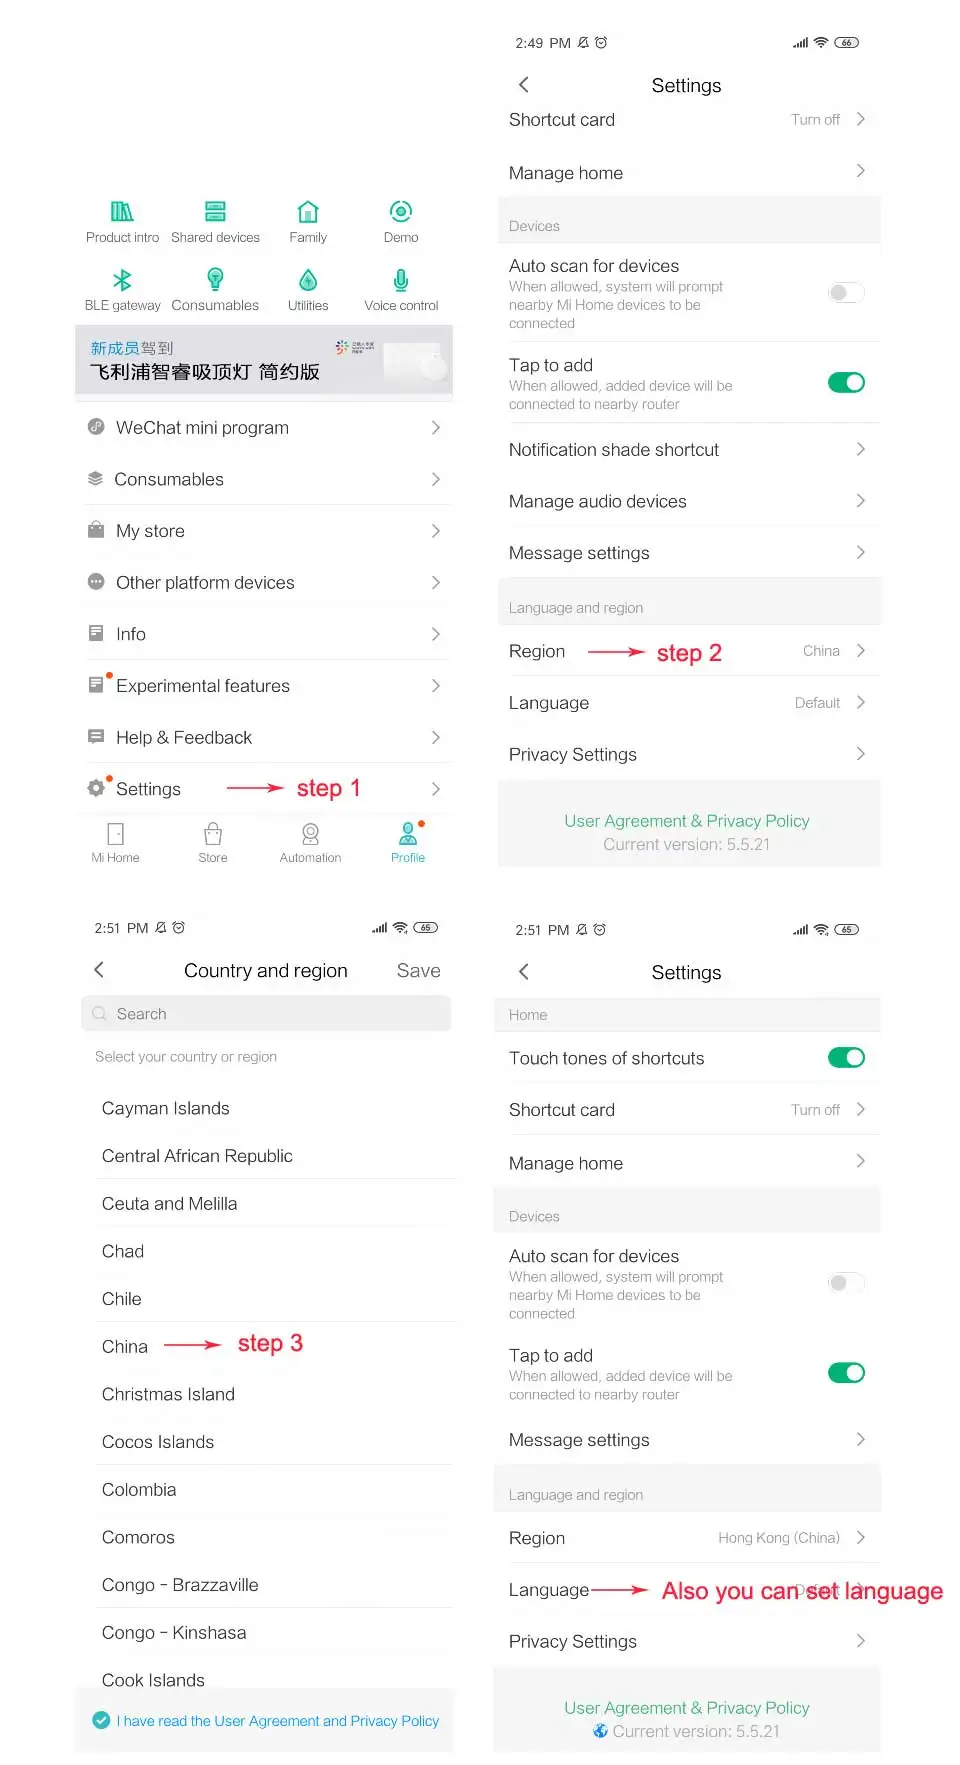
Task: Toggle the Touch tones of shortcuts switch
Action: tap(846, 1058)
